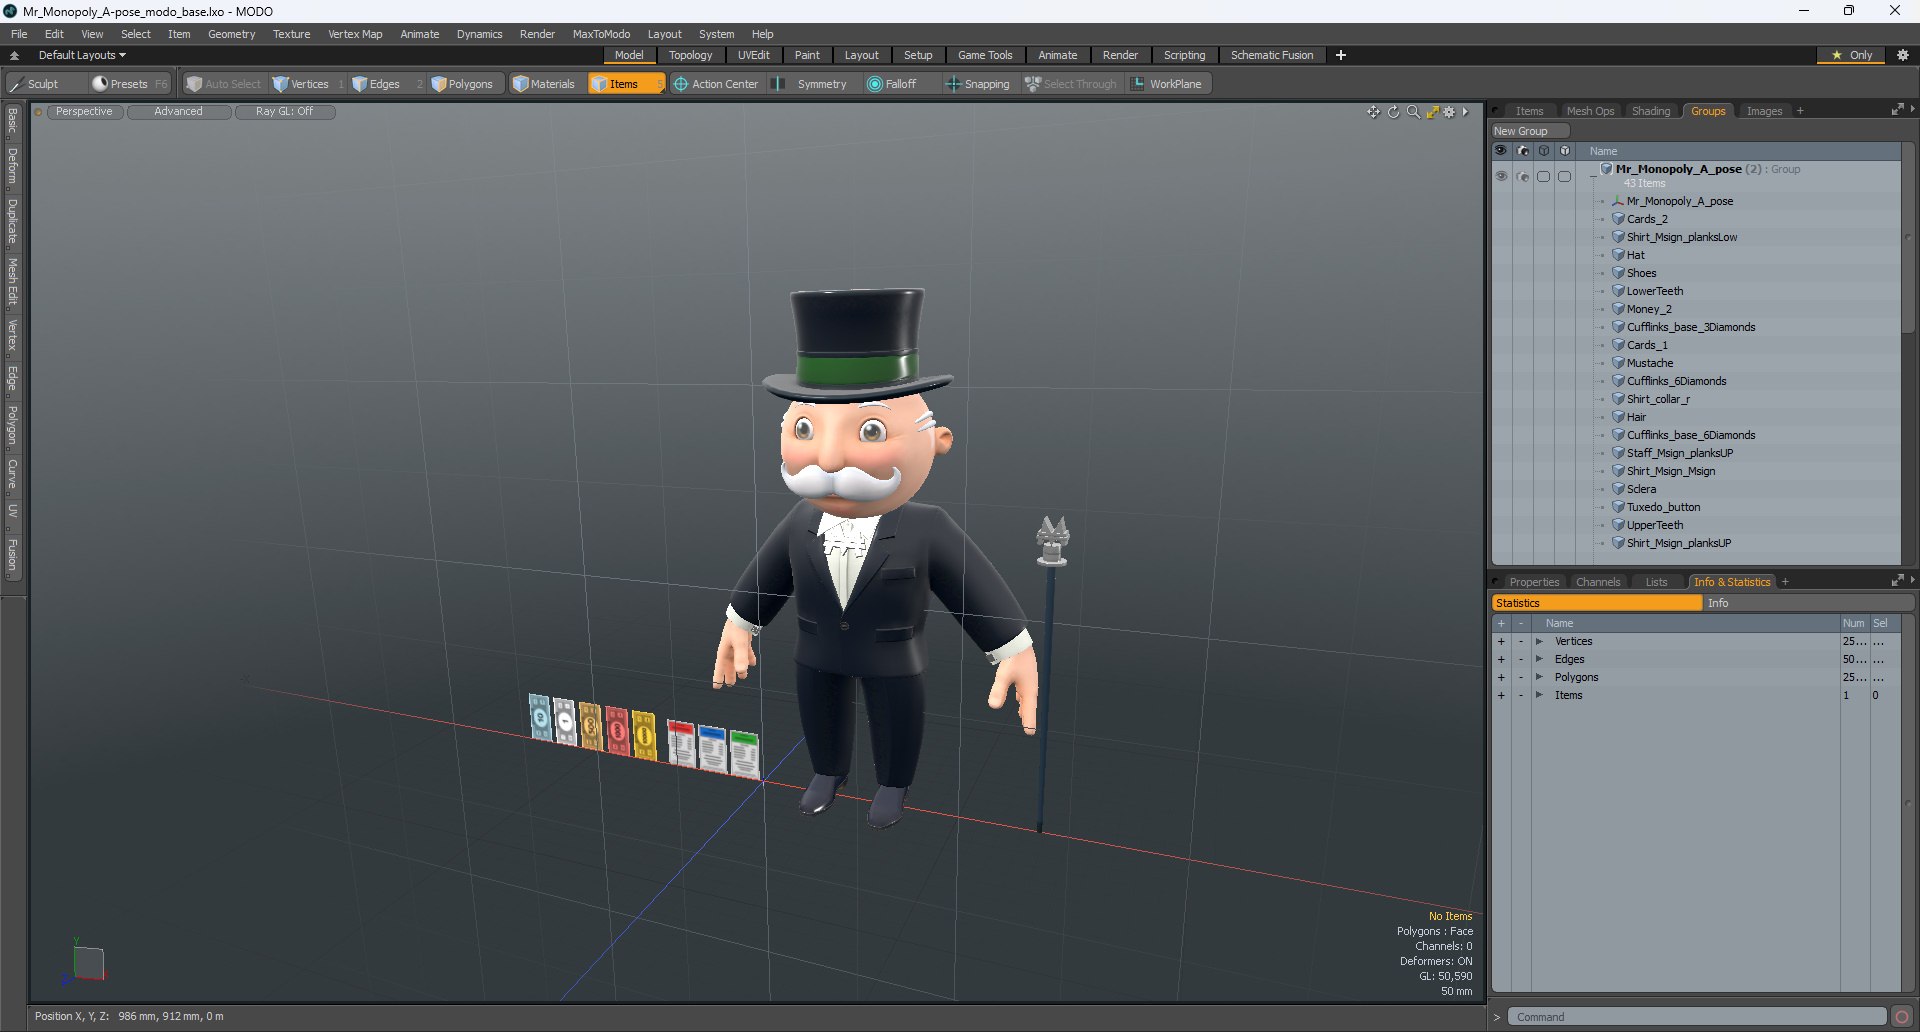1920x1032 pixels.
Task: Switch to the Info sub-panel button
Action: pos(1808,603)
